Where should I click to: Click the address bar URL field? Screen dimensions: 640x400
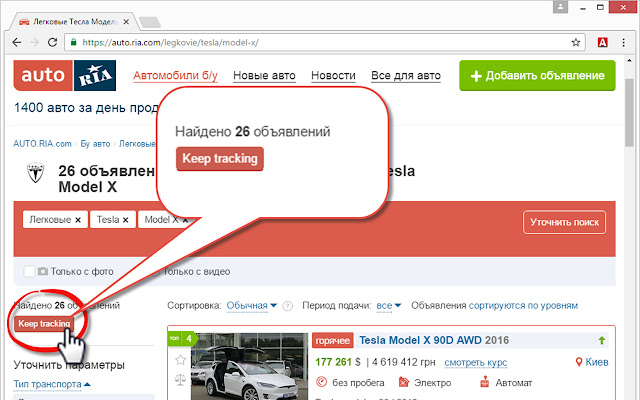324,42
